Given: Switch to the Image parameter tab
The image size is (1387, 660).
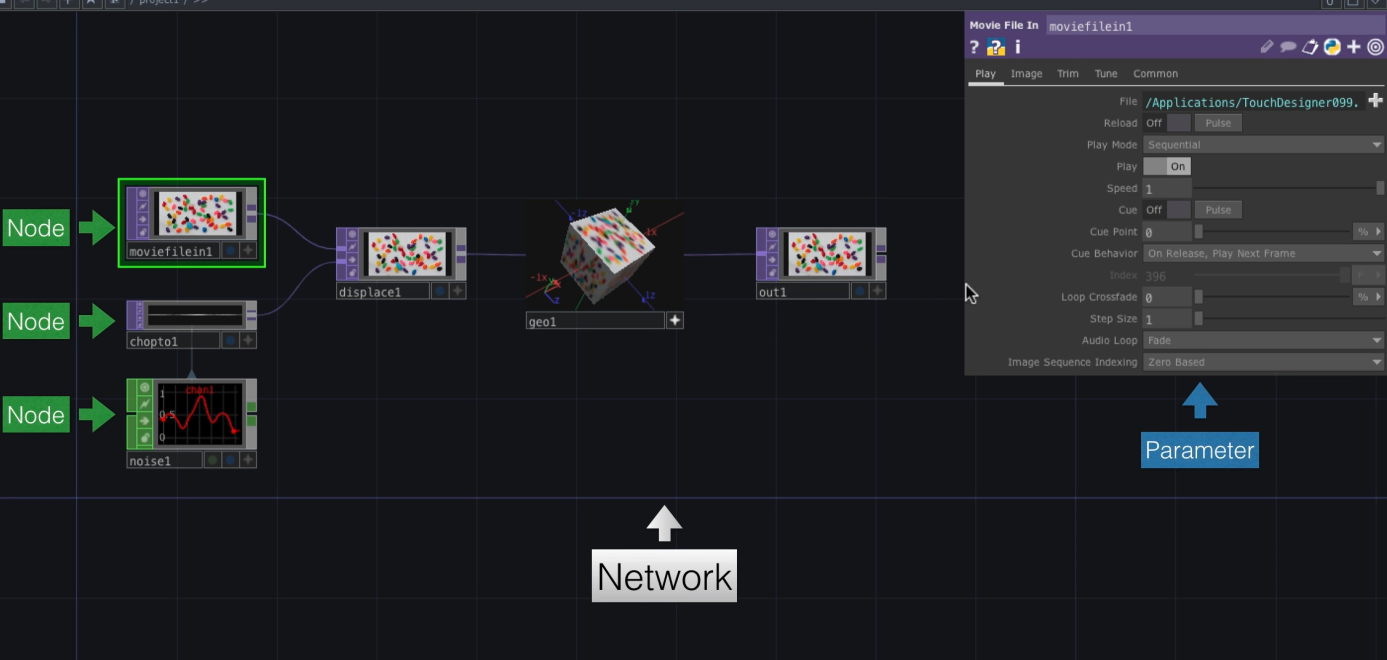Looking at the screenshot, I should click(1026, 74).
